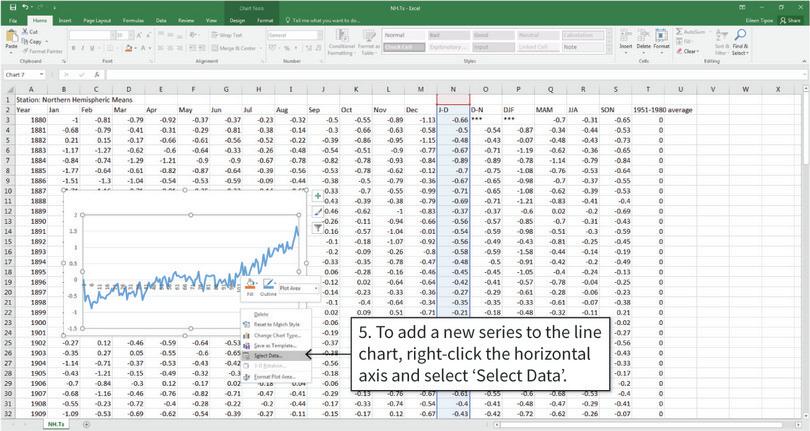Click Merge & Center

click(x=233, y=48)
